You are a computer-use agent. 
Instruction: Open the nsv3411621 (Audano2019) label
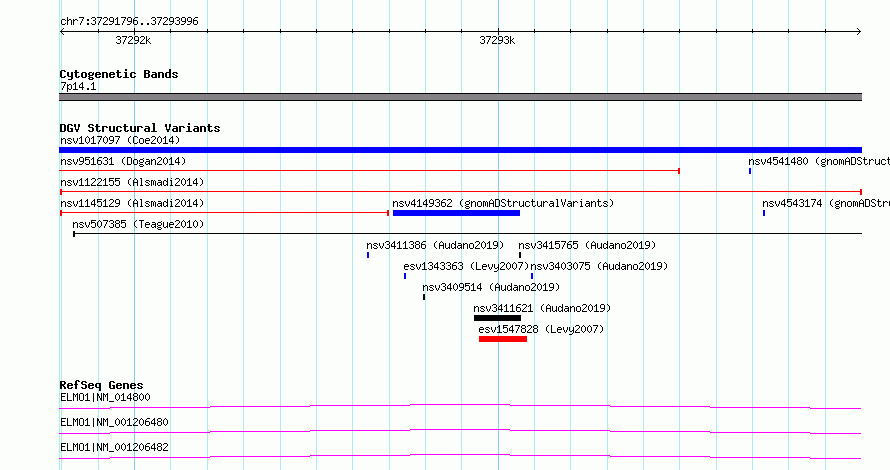(x=542, y=308)
